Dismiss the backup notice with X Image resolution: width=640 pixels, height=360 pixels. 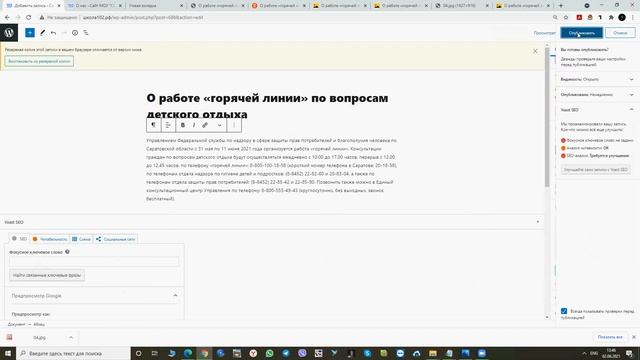(x=535, y=51)
